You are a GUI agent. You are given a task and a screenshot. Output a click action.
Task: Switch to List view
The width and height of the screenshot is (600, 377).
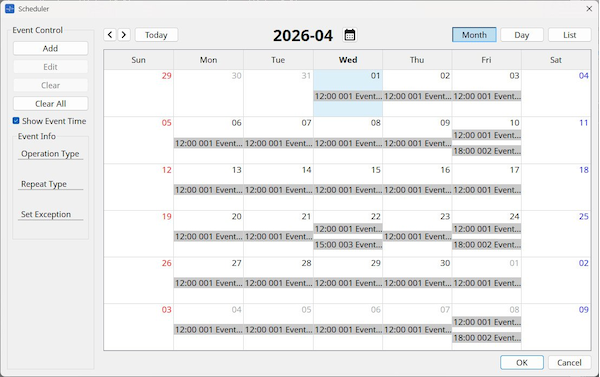point(569,35)
